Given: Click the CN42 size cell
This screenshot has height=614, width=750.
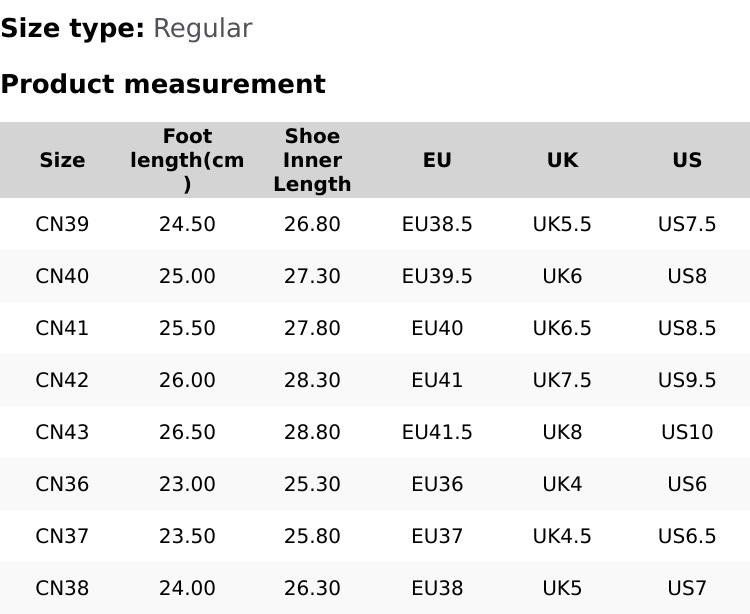Looking at the screenshot, I should (x=62, y=380).
